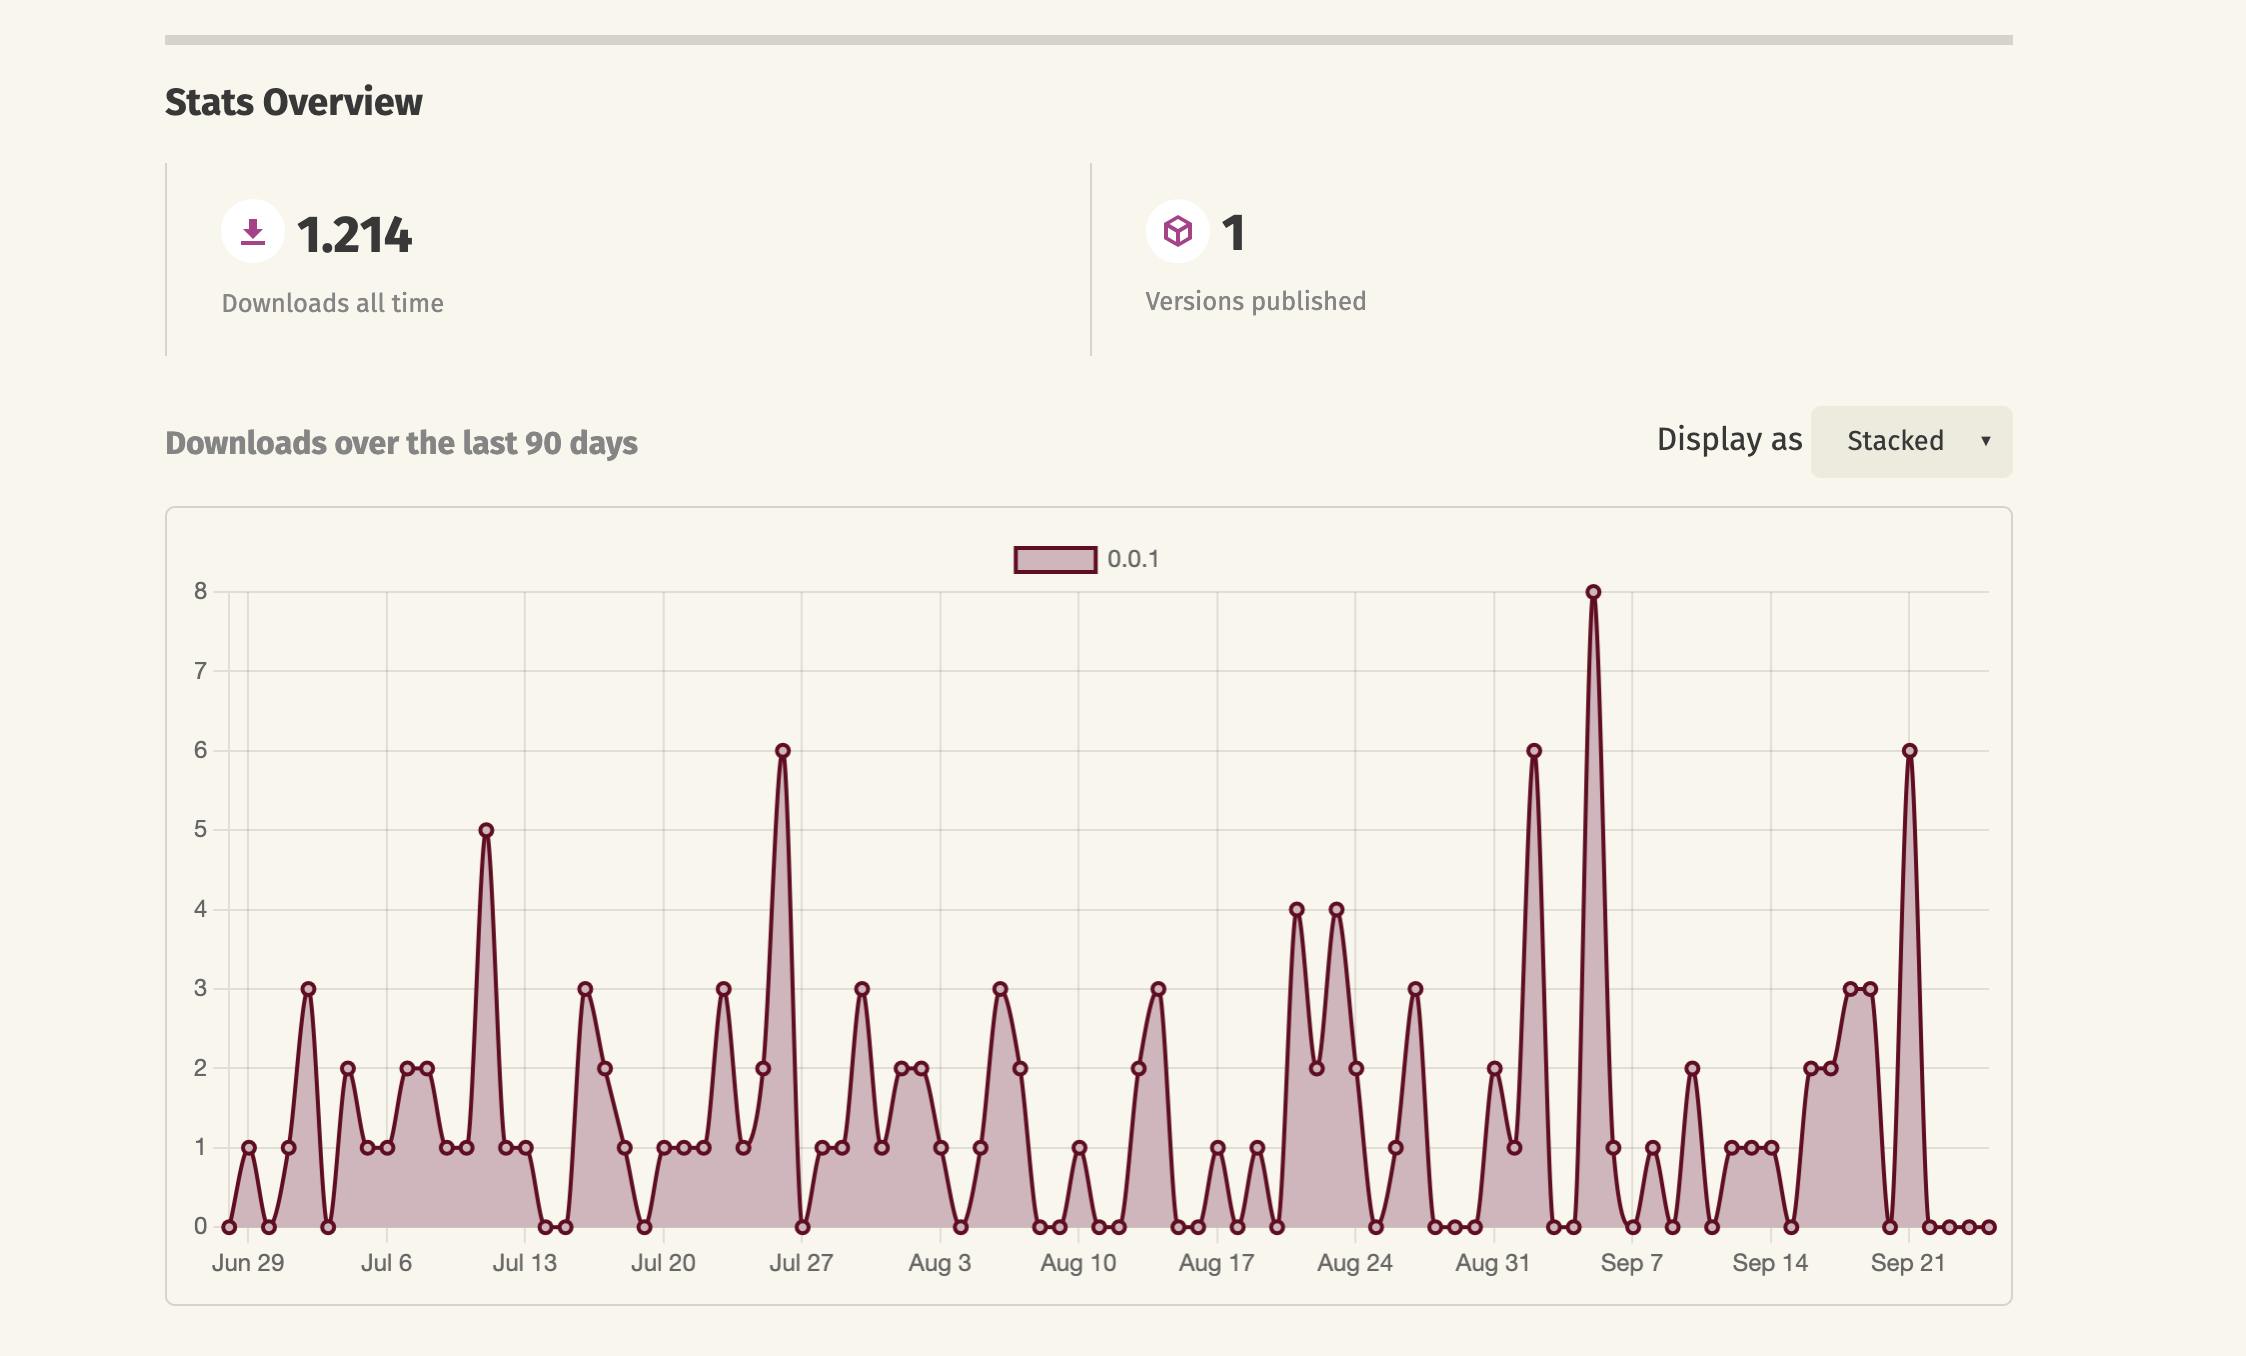Image resolution: width=2246 pixels, height=1356 pixels.
Task: Click the 6-download point before Jul 27
Action: (x=783, y=751)
